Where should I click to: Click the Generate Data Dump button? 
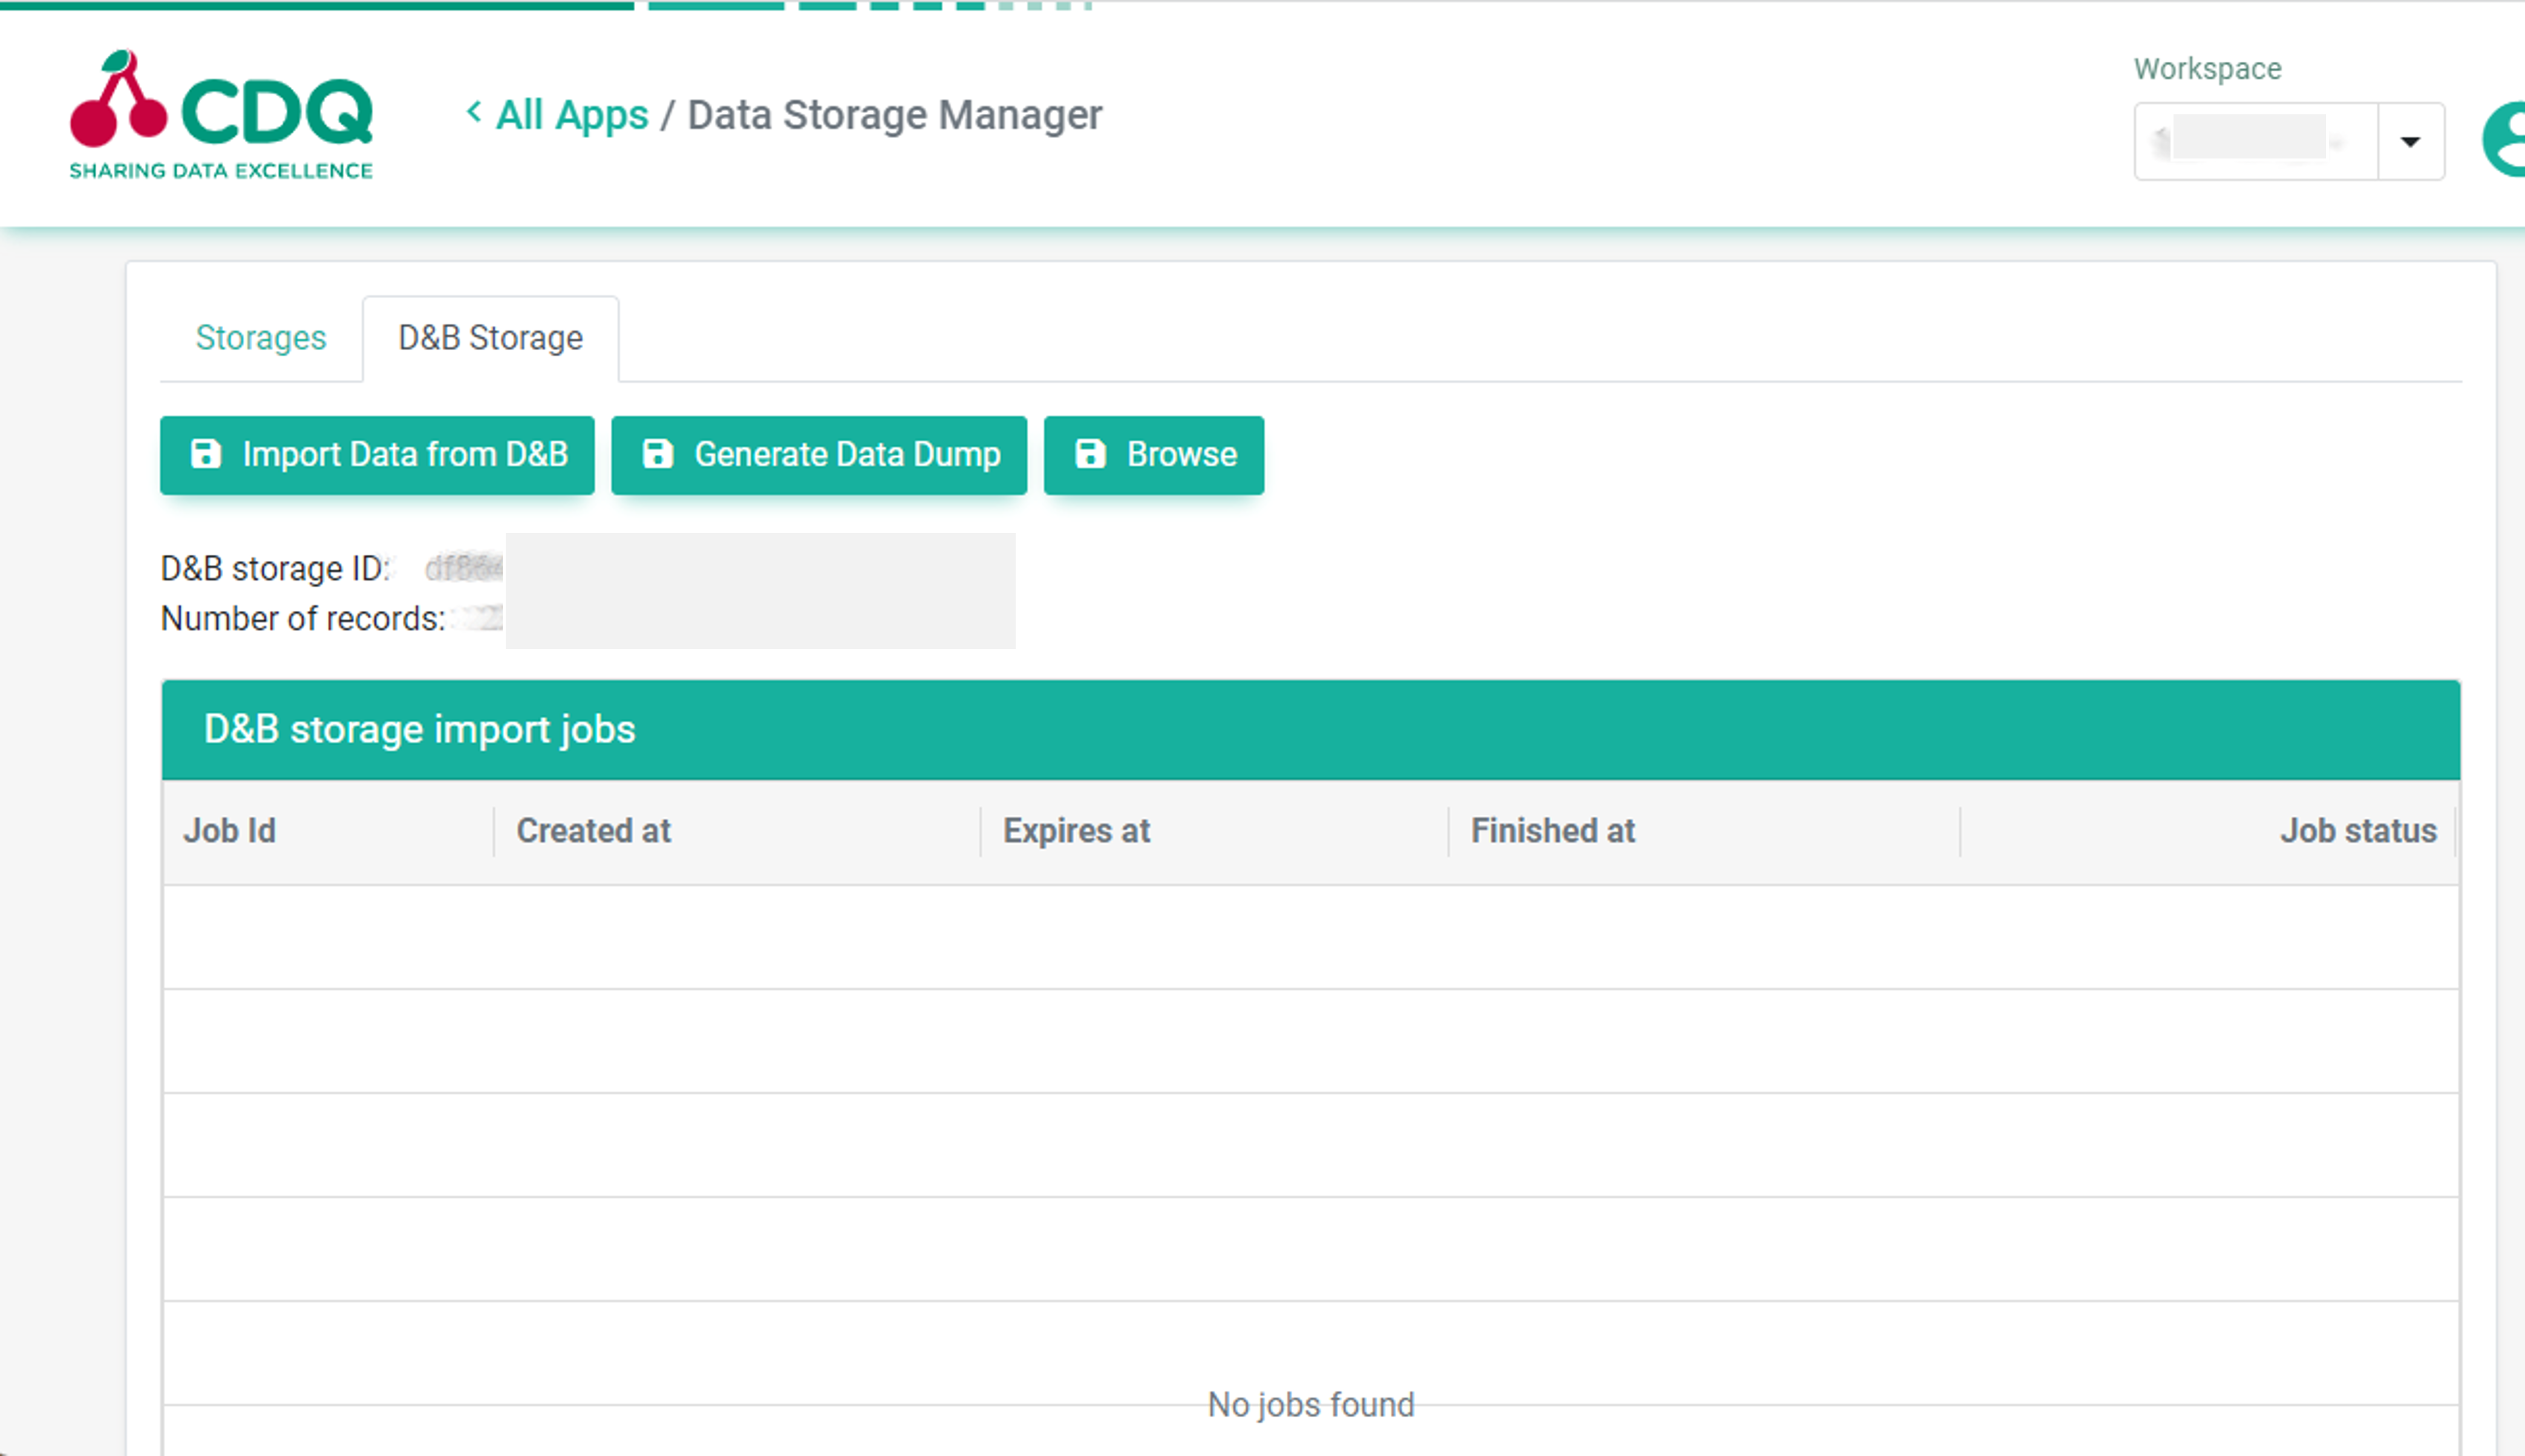tap(819, 455)
